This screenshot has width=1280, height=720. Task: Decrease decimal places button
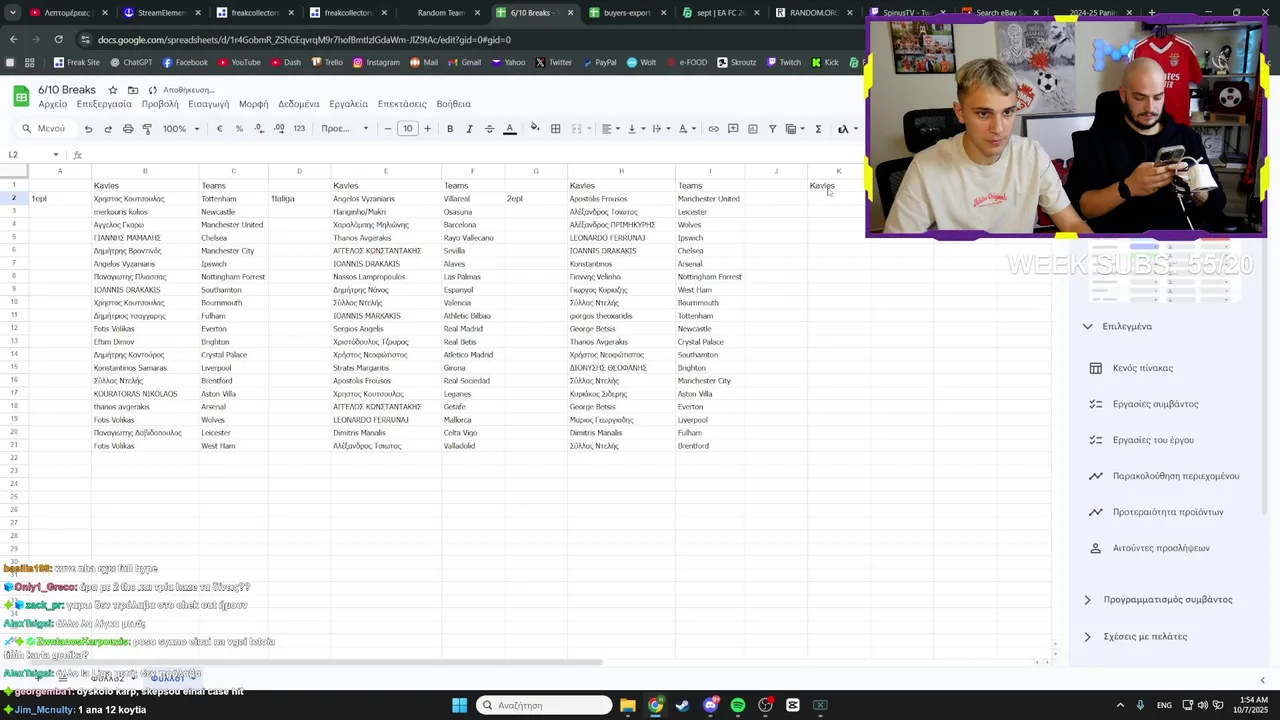(x=259, y=129)
